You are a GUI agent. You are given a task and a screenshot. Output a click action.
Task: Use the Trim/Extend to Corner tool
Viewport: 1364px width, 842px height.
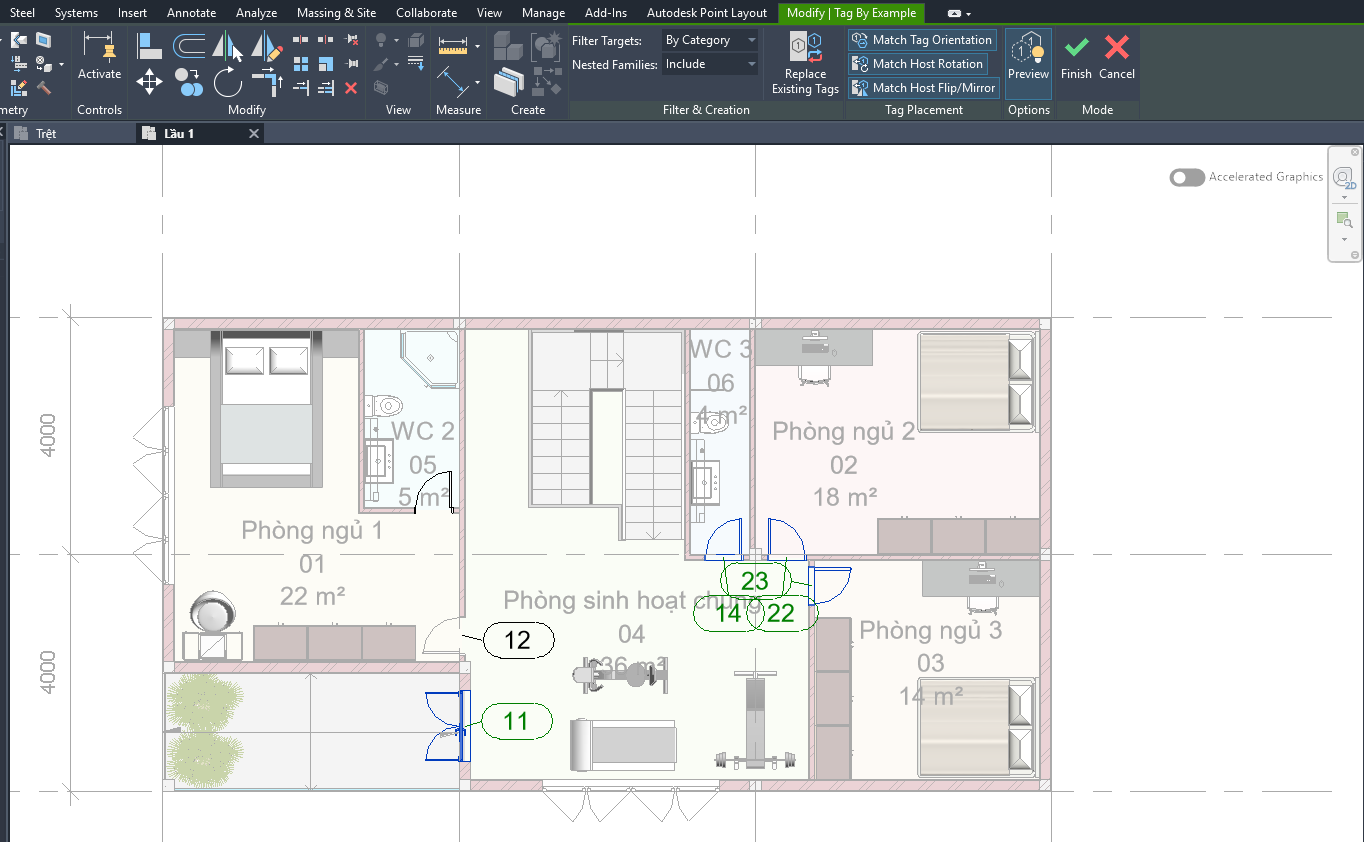point(267,81)
